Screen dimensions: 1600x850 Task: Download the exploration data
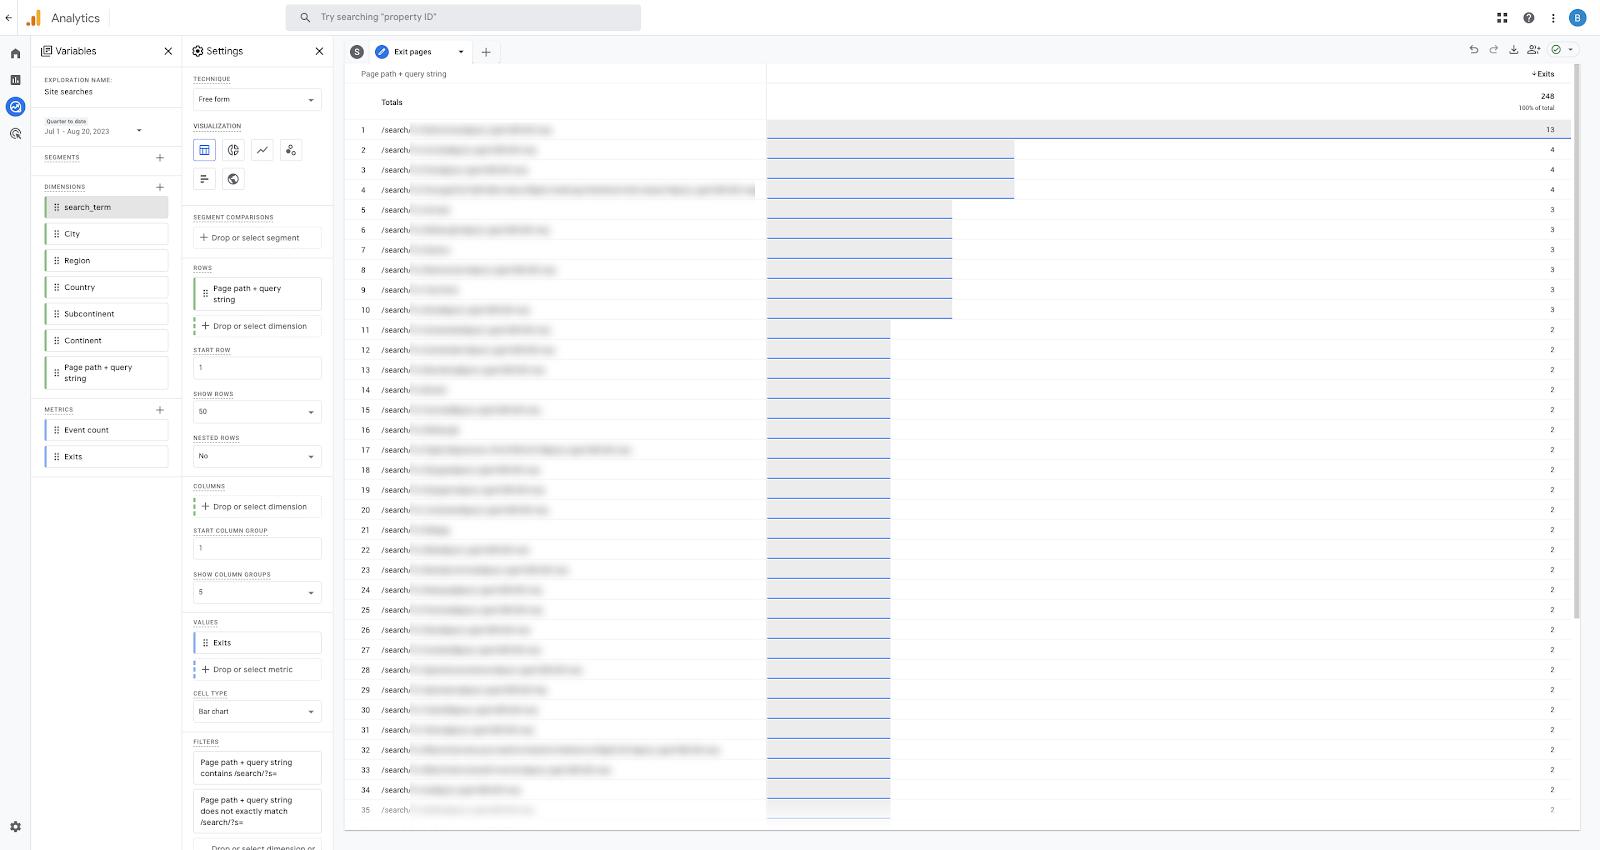(1513, 50)
